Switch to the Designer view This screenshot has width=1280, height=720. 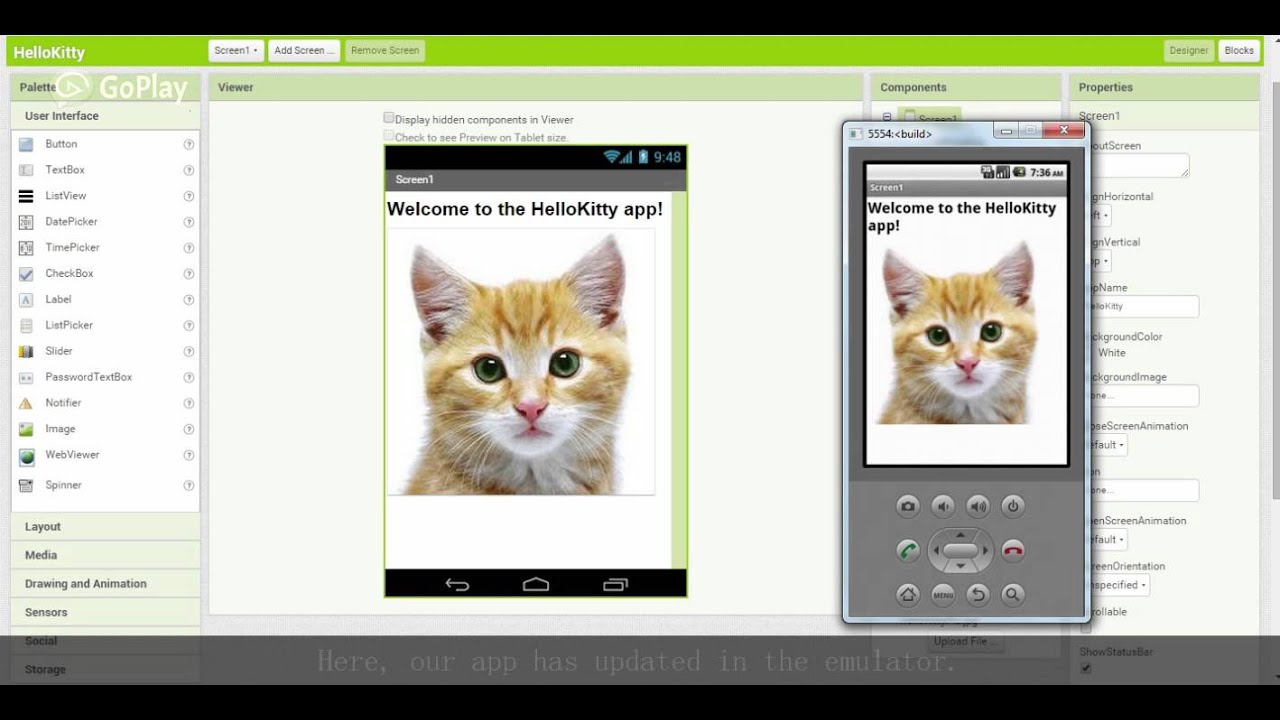1189,50
